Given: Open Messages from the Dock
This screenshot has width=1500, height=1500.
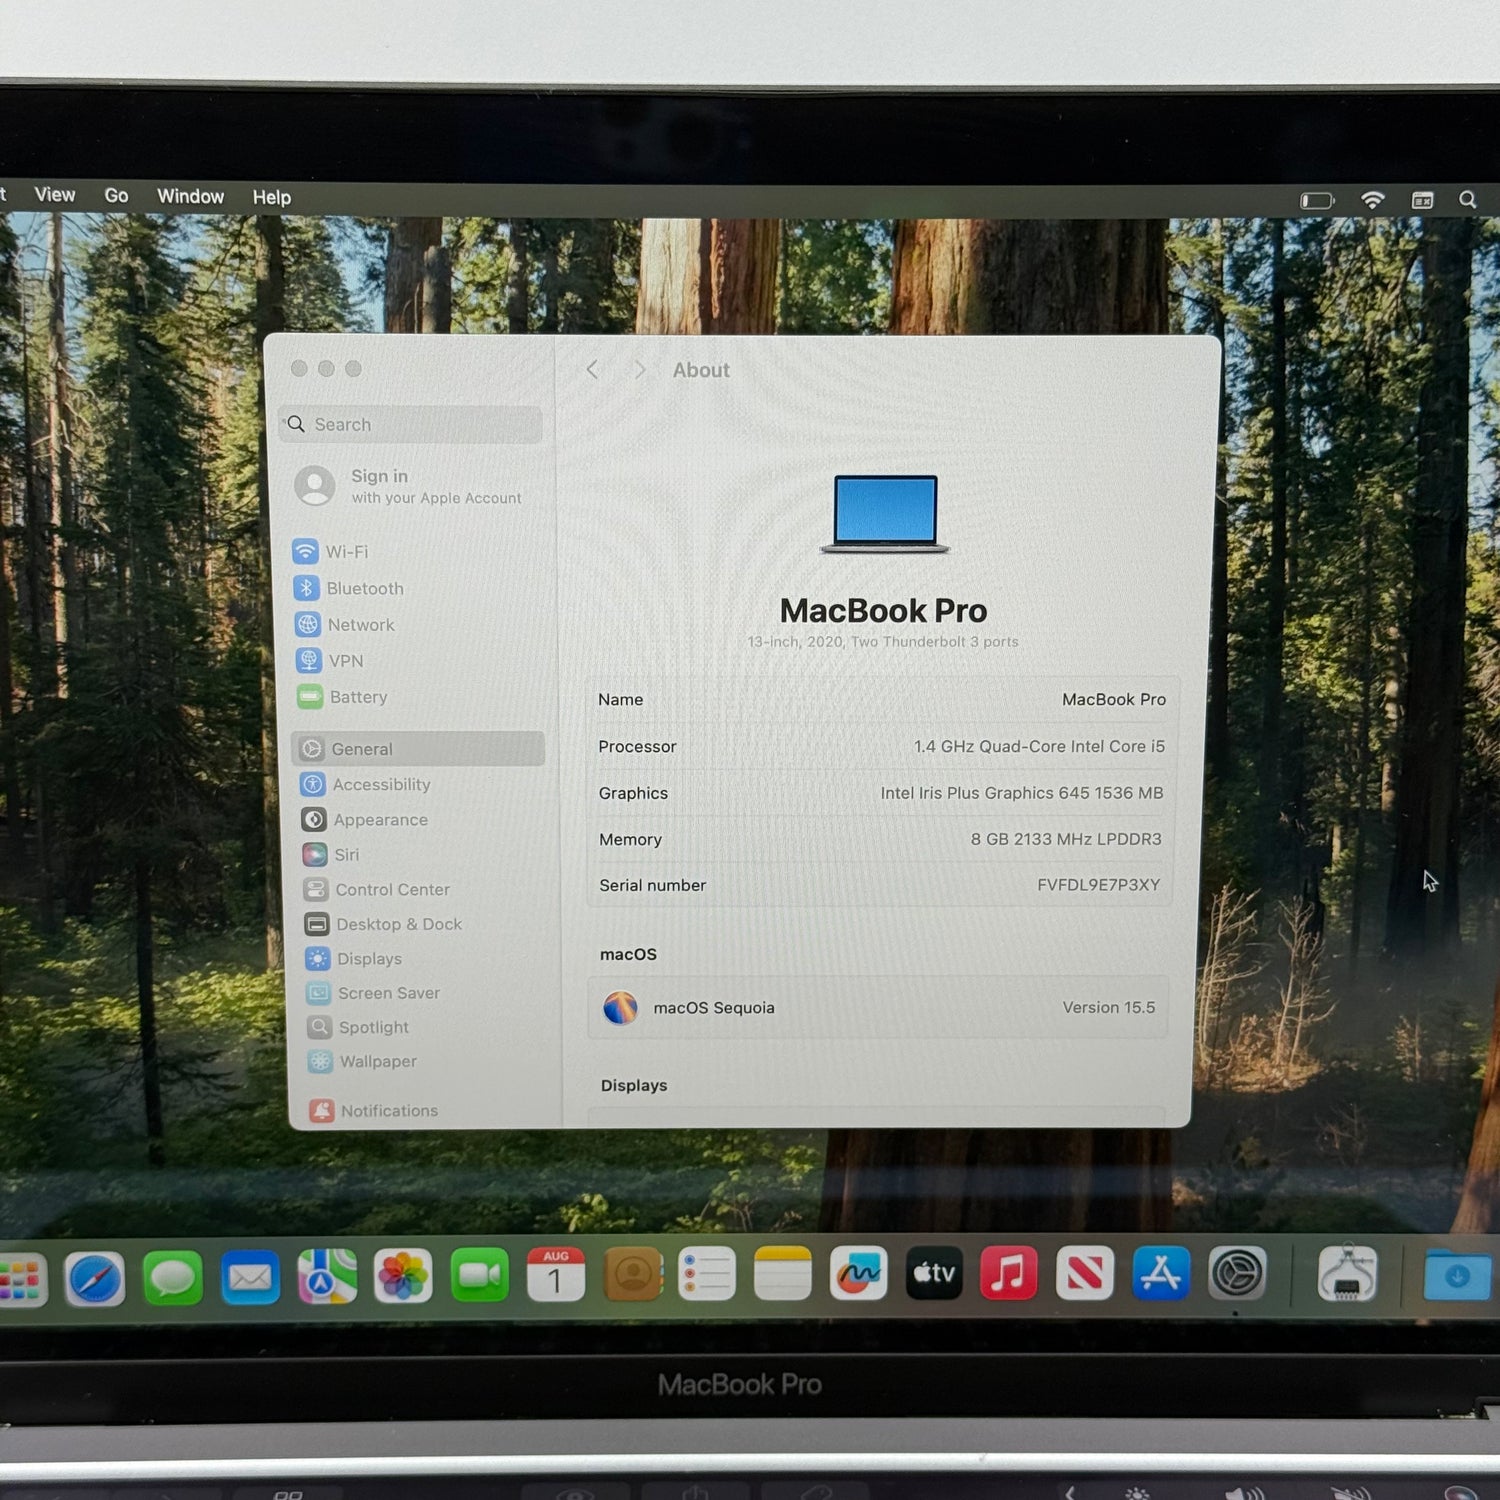Looking at the screenshot, I should 172,1278.
